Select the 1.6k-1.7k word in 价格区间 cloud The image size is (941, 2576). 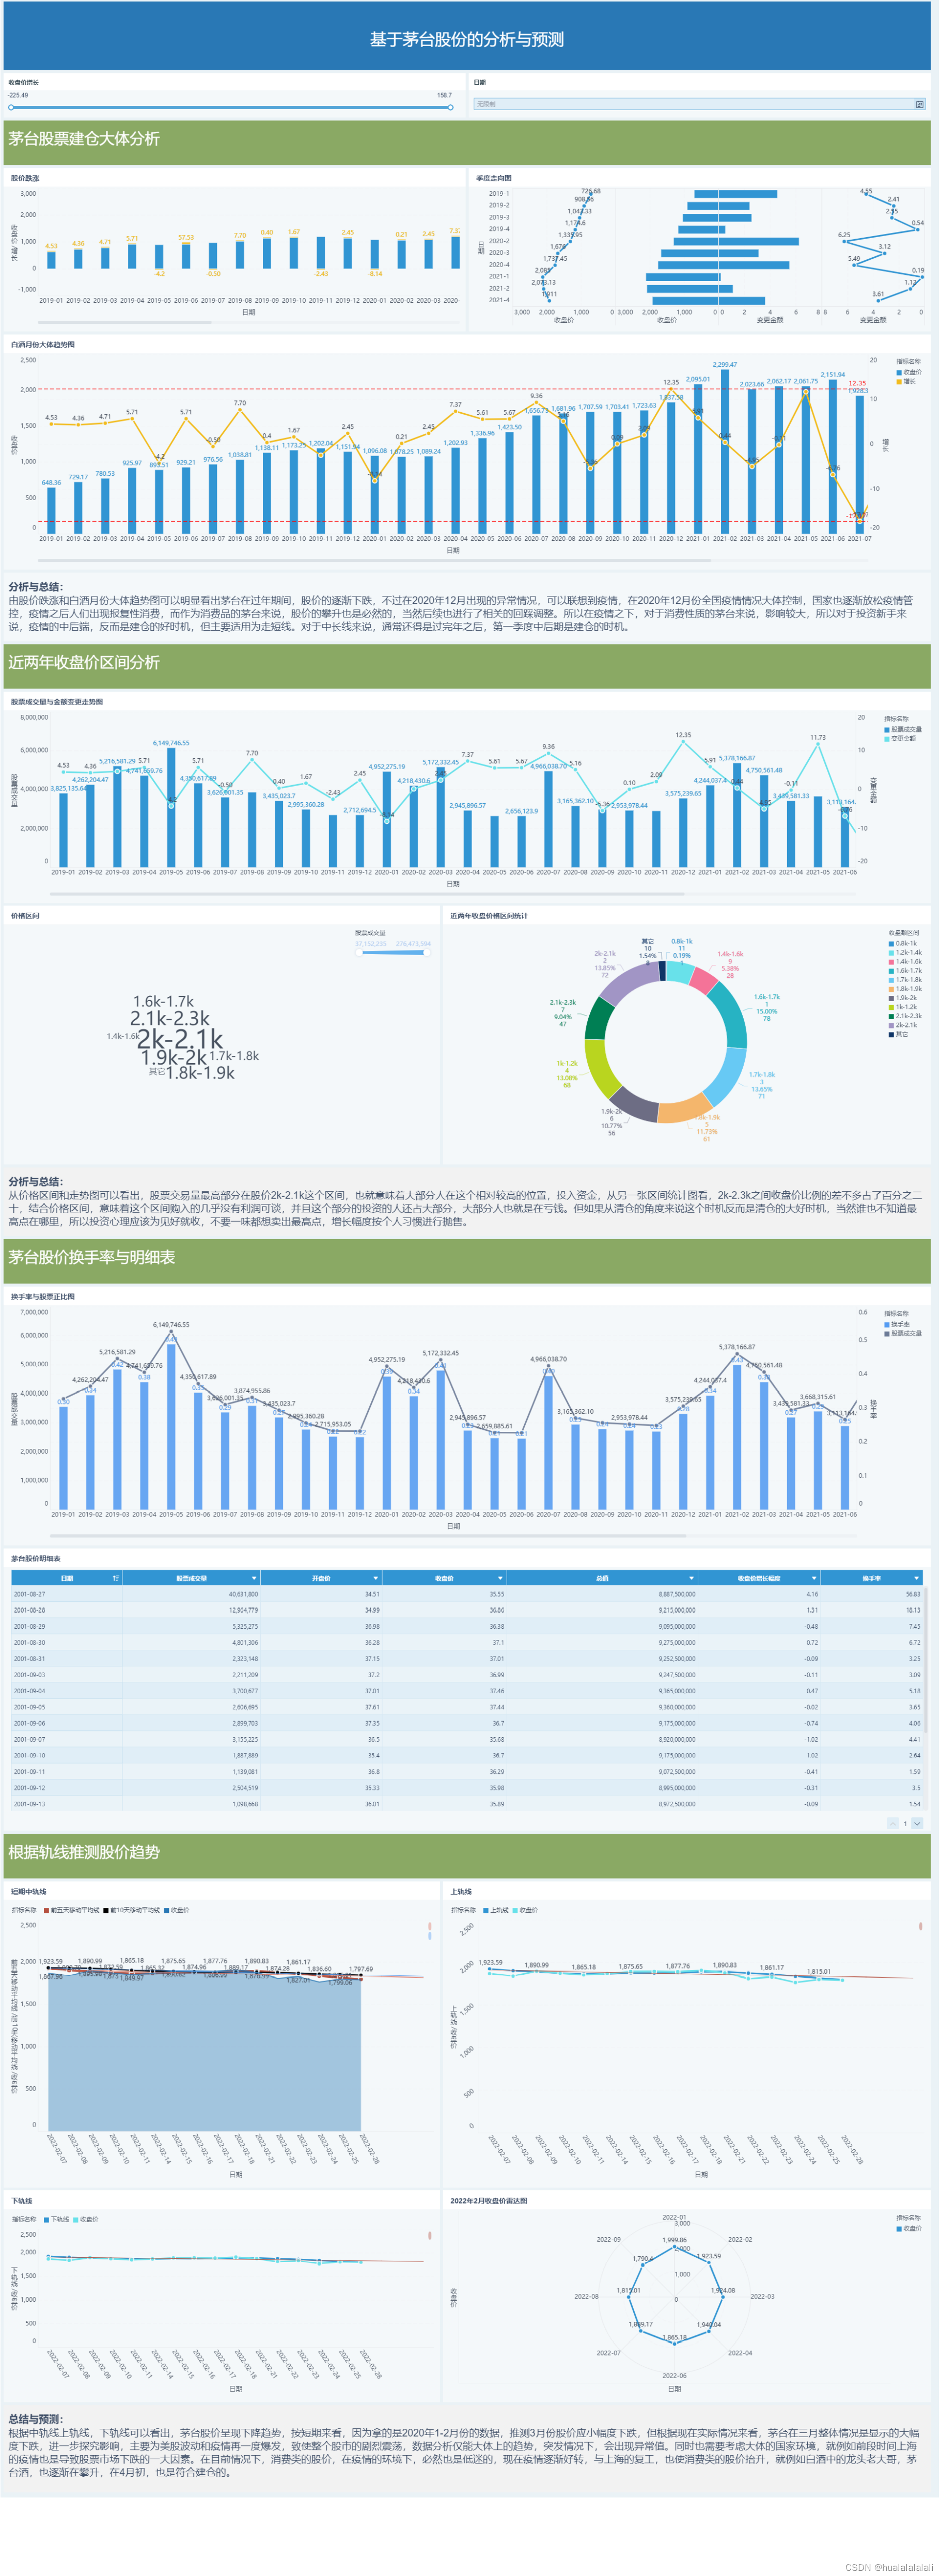pos(164,1001)
